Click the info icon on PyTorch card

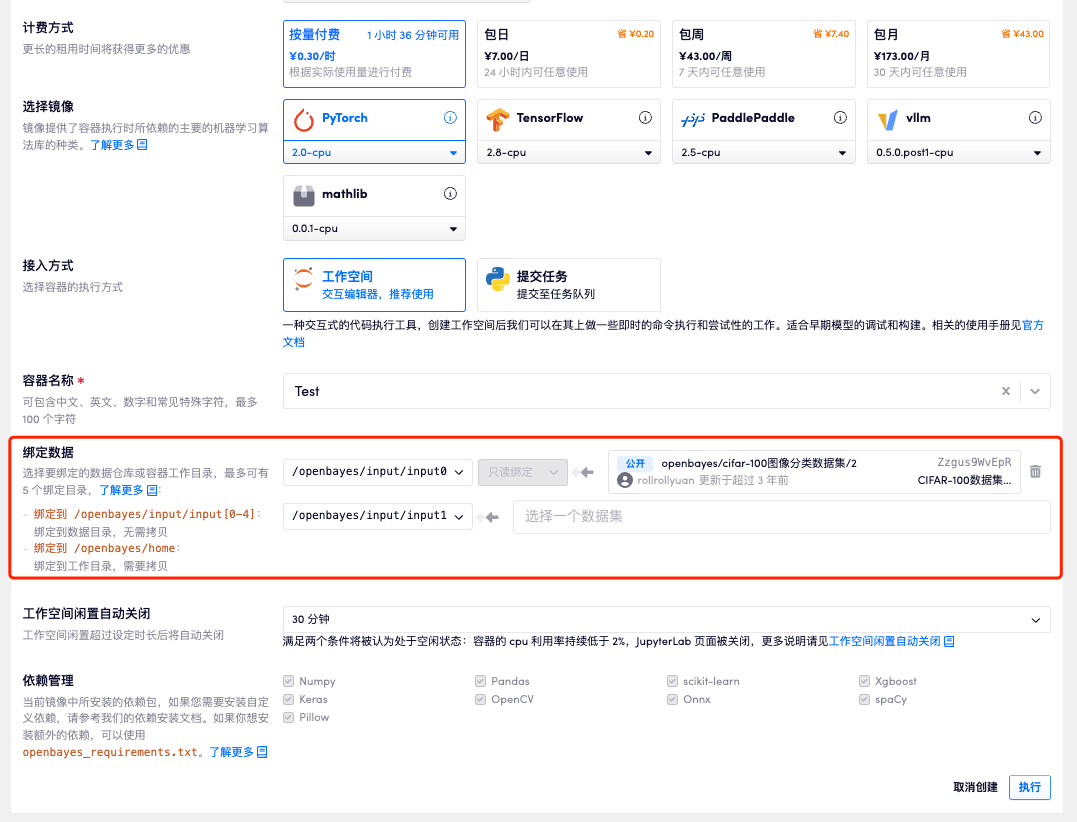coord(450,118)
